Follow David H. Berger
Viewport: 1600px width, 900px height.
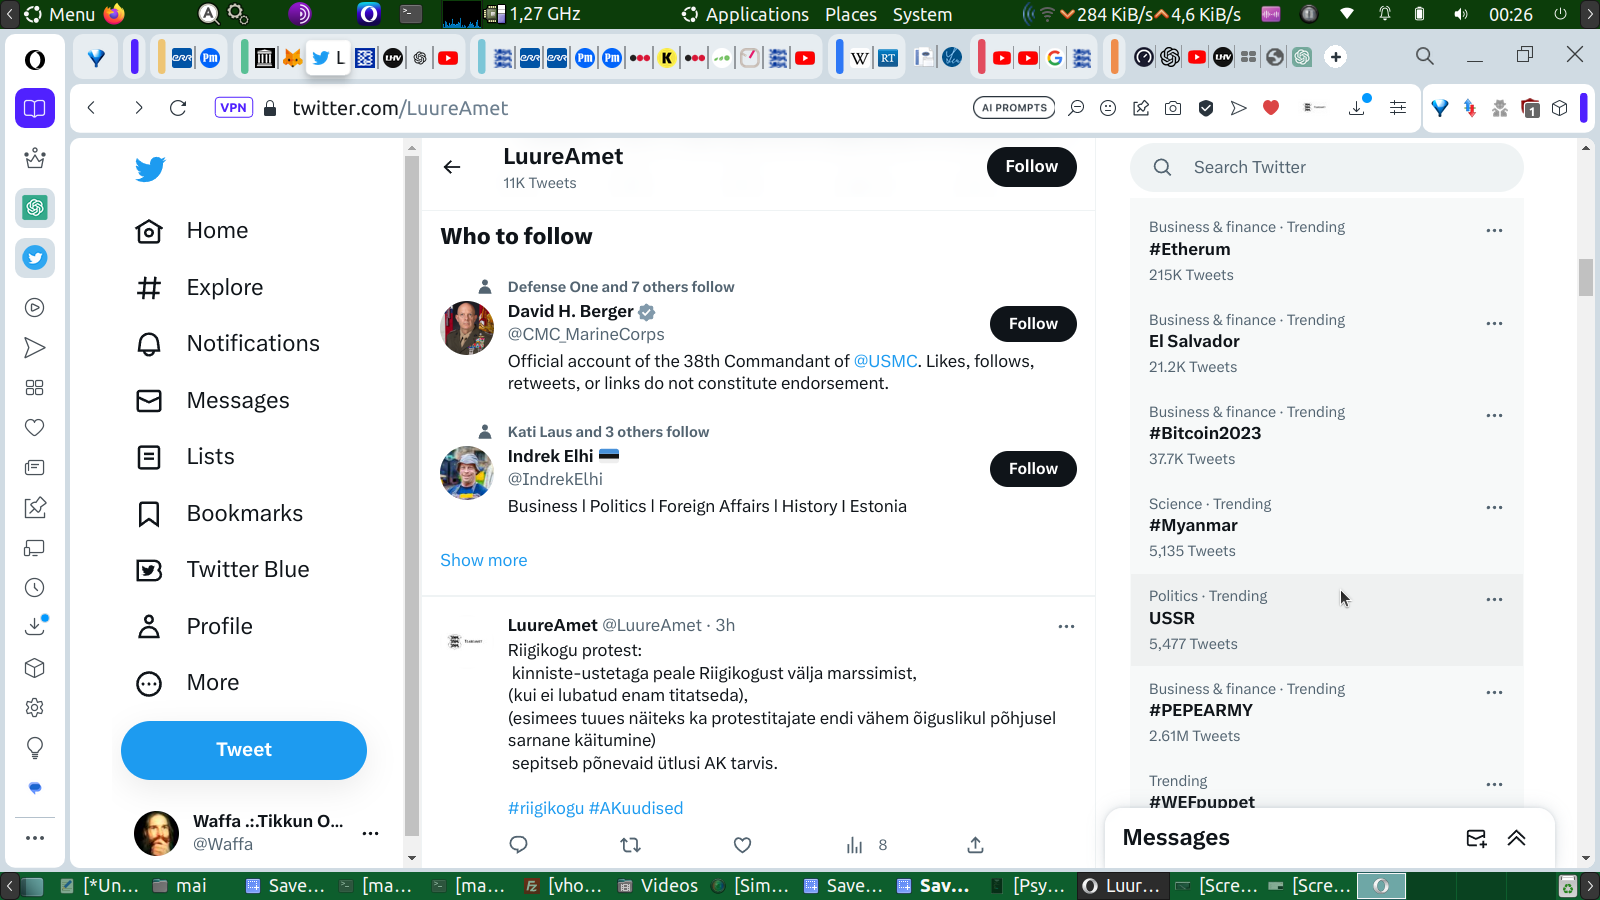click(1033, 324)
